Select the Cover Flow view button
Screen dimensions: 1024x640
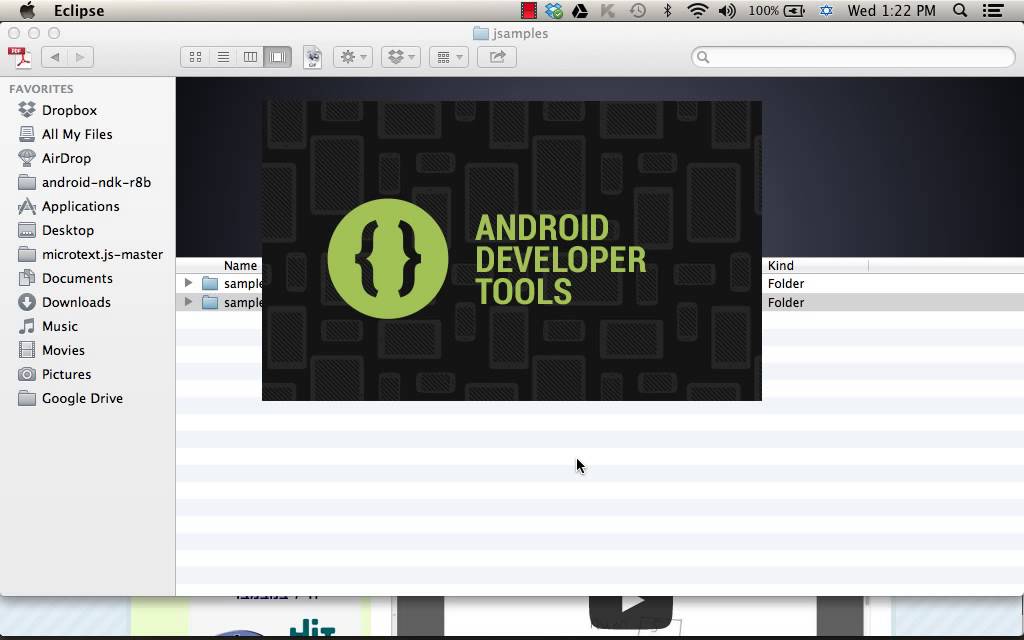click(278, 57)
